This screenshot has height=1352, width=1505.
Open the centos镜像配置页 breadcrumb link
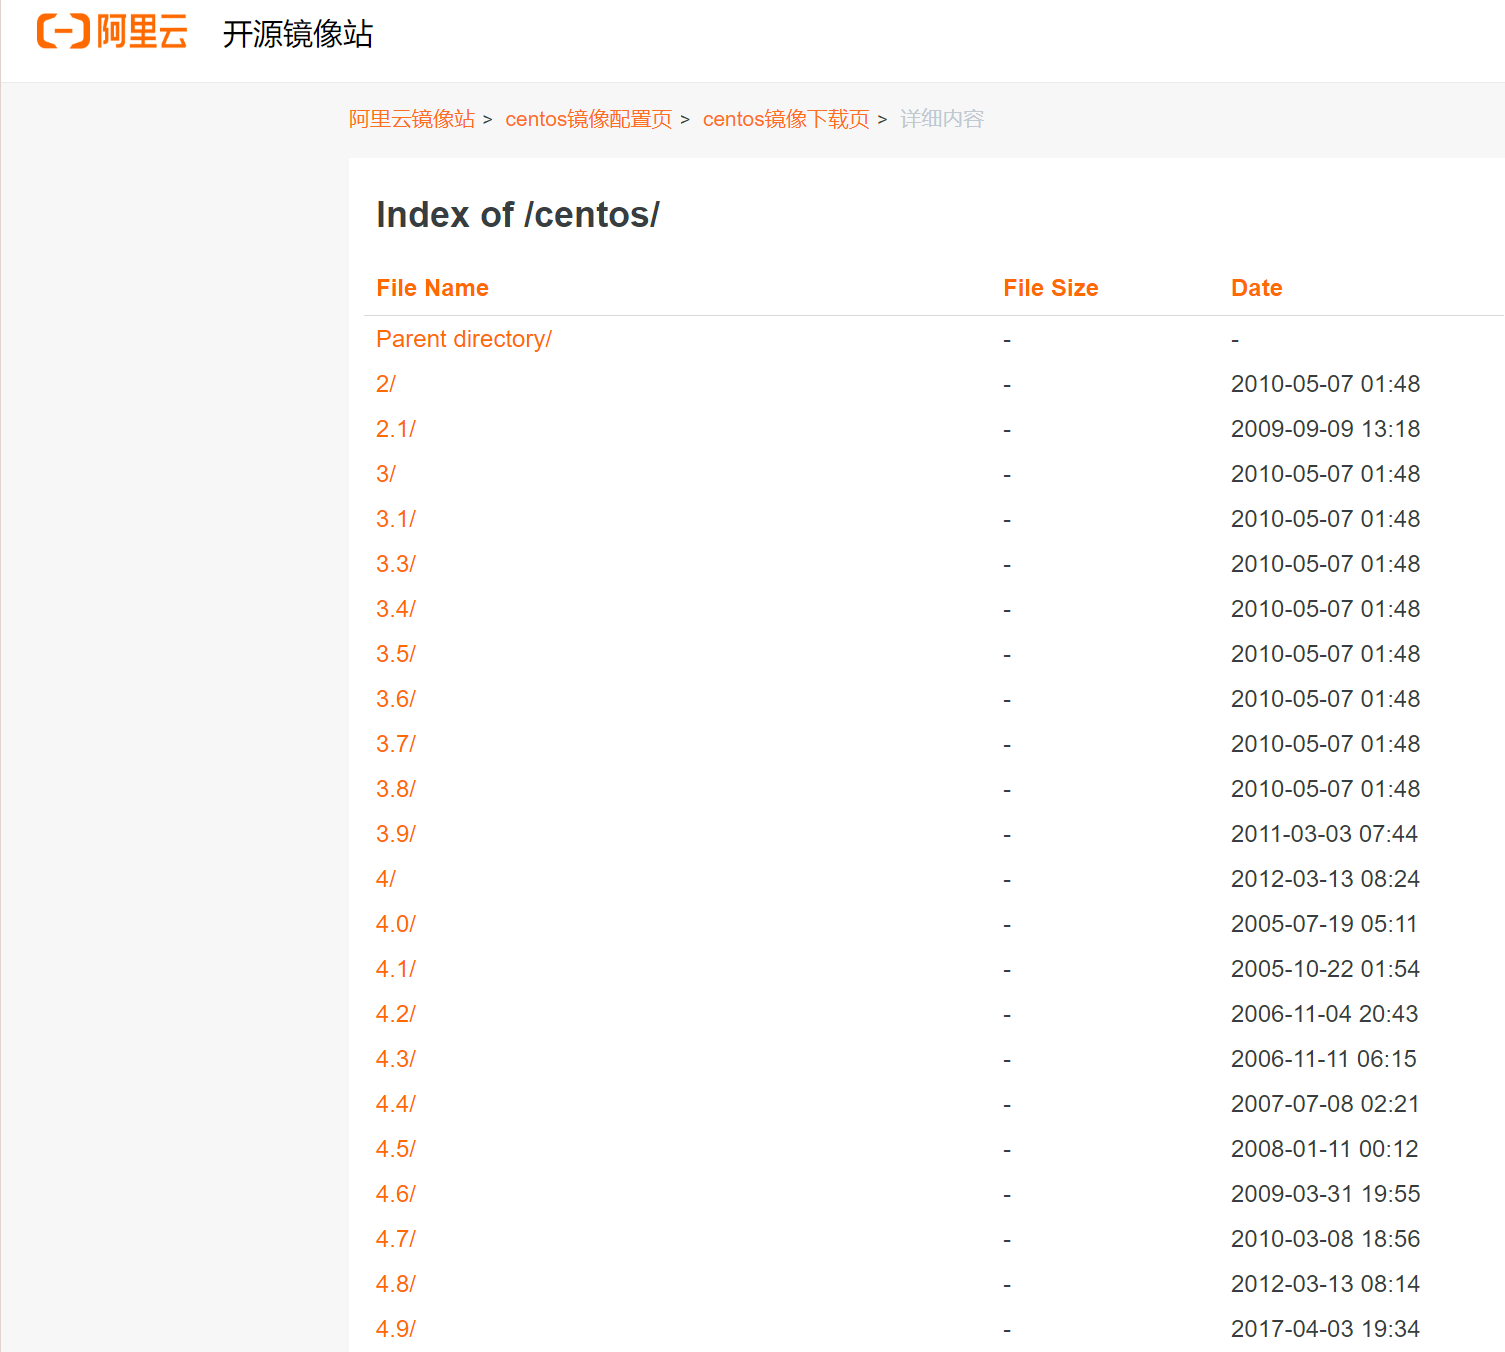pyautogui.click(x=588, y=118)
